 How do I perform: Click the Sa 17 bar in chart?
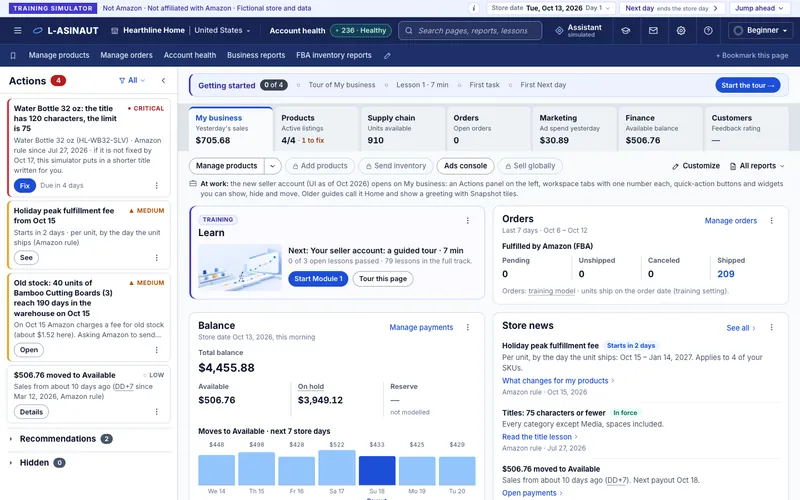click(x=337, y=467)
